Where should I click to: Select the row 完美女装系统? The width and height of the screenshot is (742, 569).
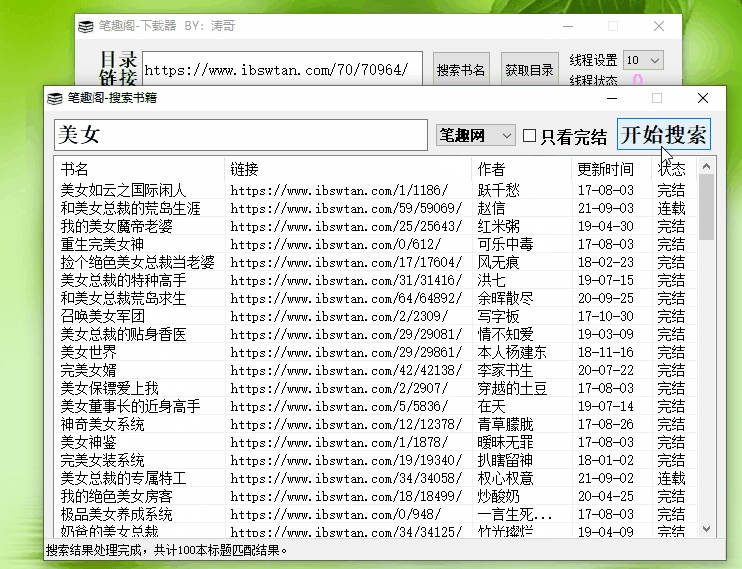coord(376,460)
